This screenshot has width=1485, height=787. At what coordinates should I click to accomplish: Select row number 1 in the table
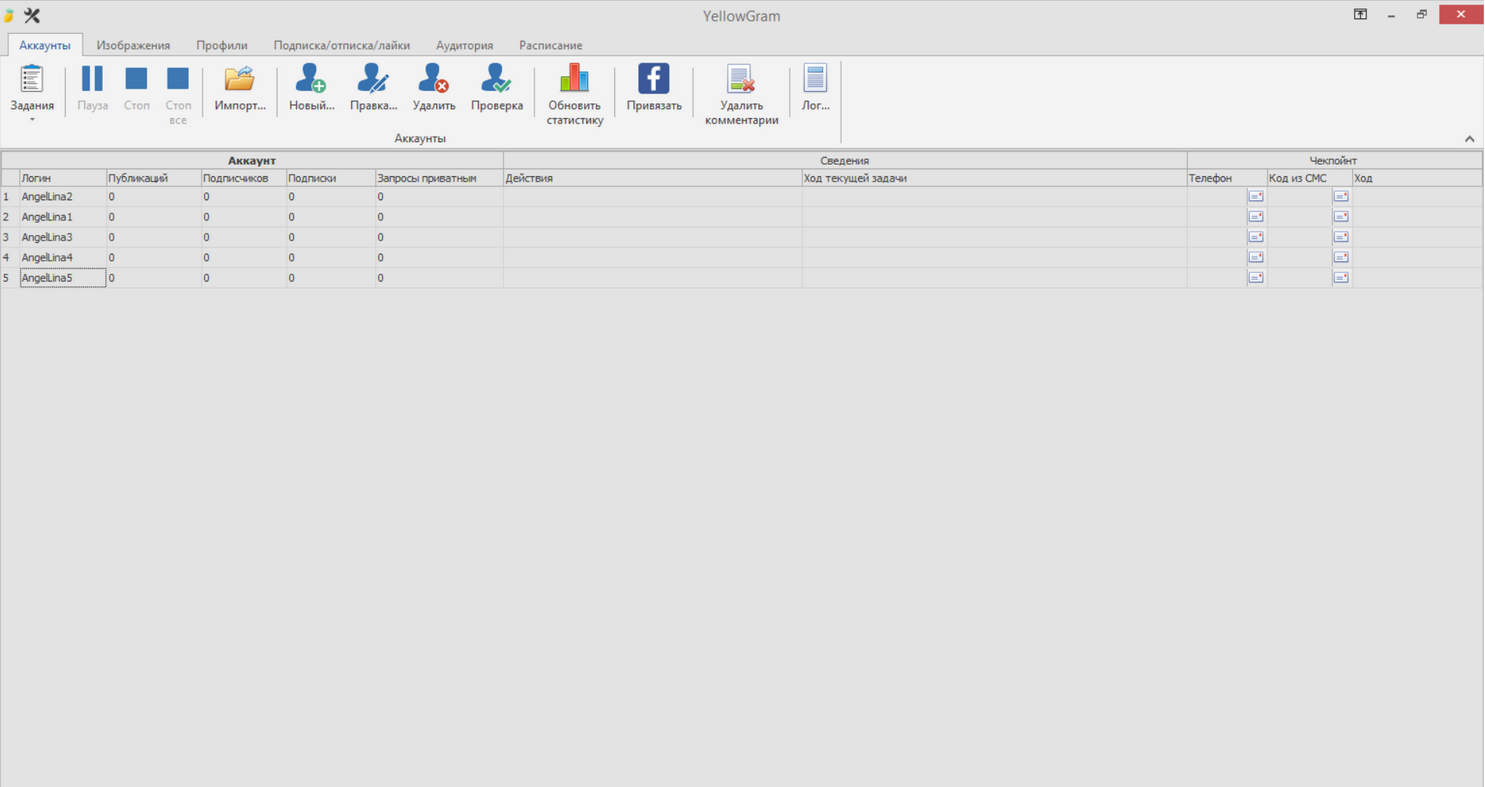9,197
